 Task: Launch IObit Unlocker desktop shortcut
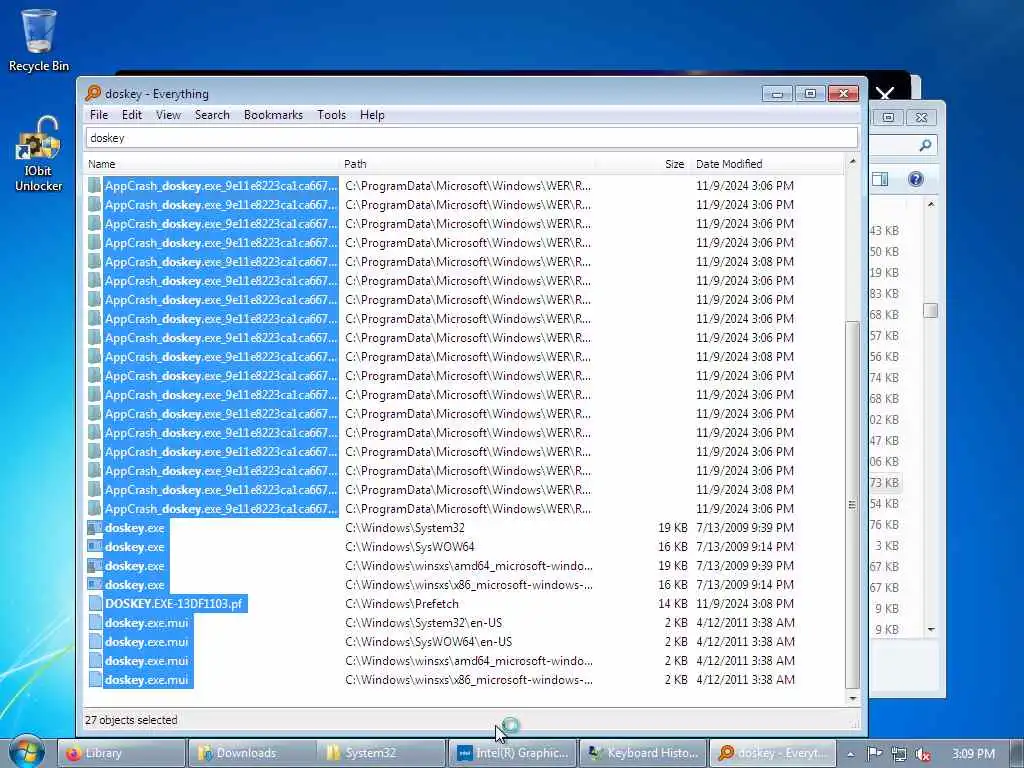pyautogui.click(x=39, y=154)
